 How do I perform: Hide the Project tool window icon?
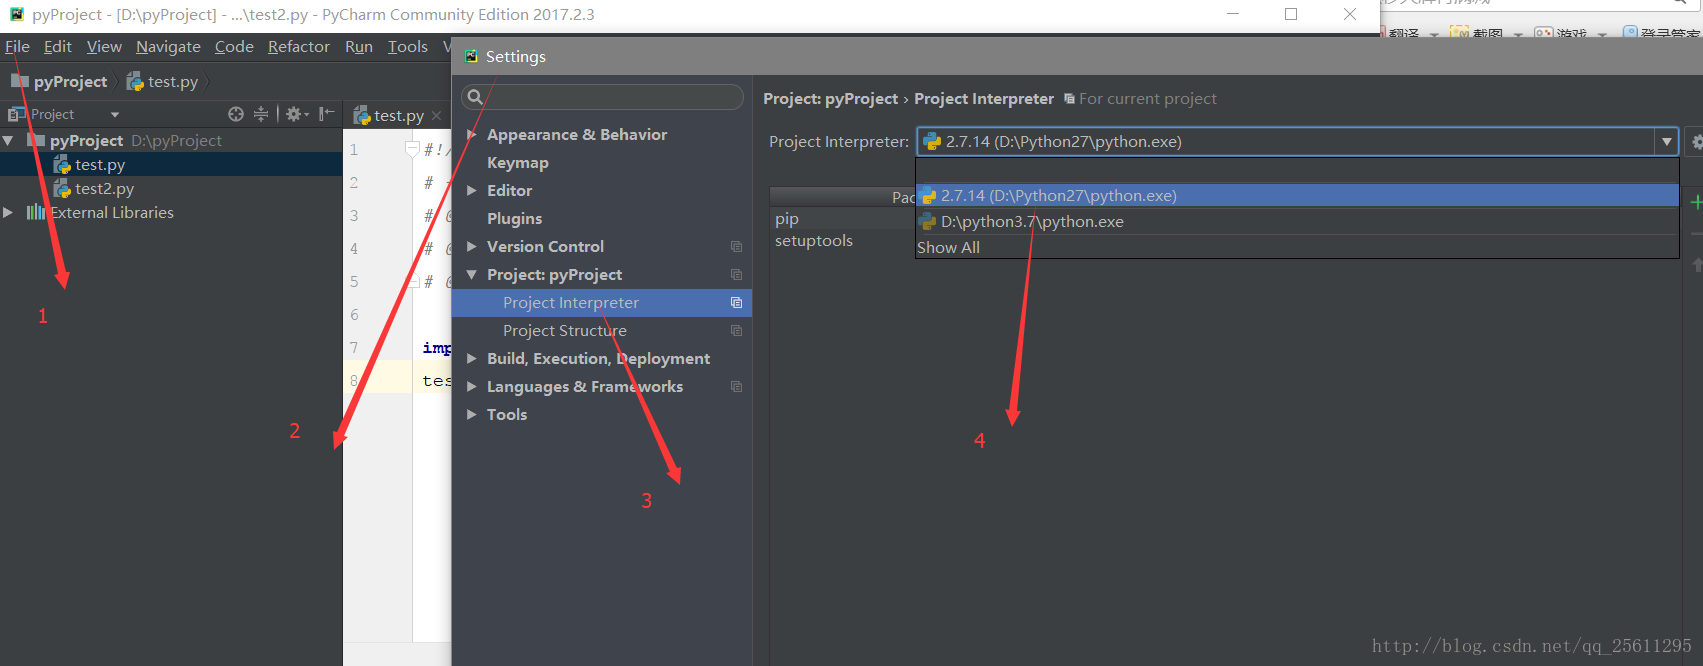tap(326, 114)
